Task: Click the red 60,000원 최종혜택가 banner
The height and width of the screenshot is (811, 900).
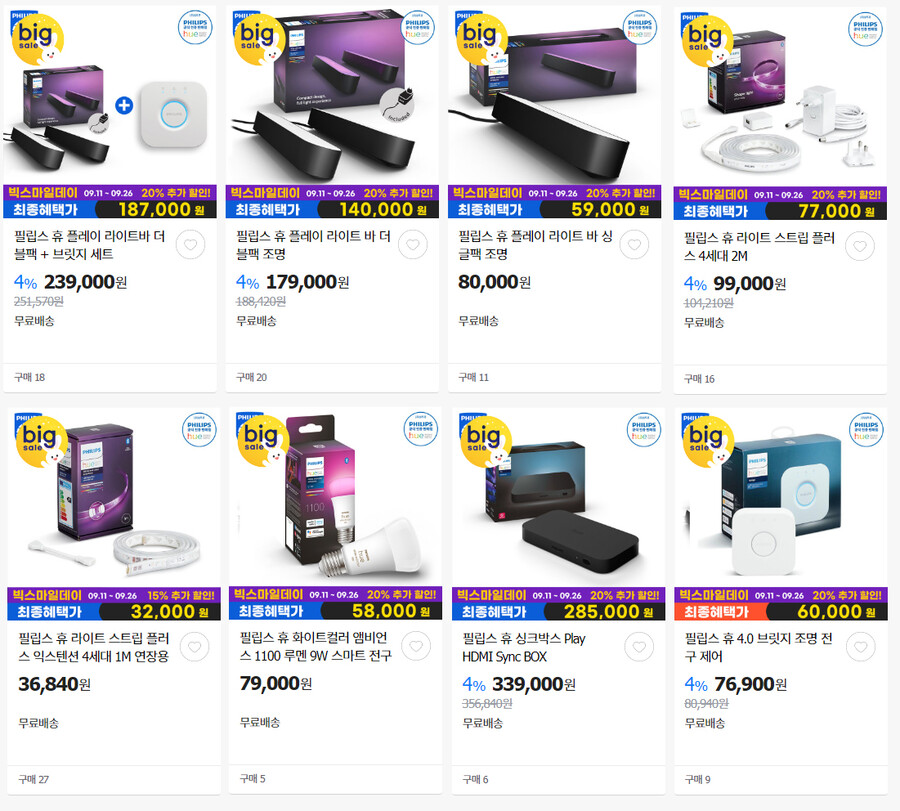Action: [781, 604]
